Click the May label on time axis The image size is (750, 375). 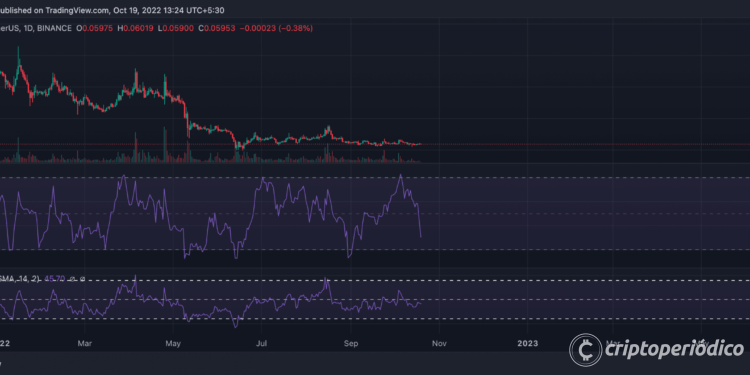coord(173,343)
